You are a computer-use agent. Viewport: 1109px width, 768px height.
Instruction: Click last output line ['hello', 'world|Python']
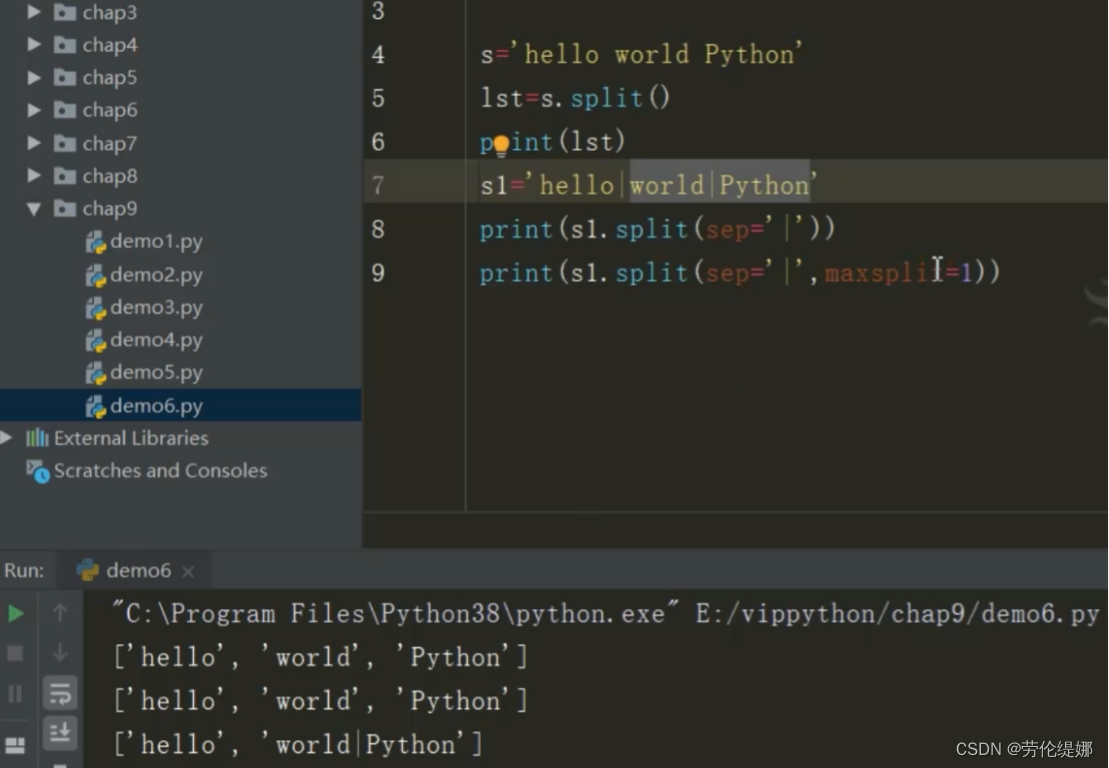298,744
